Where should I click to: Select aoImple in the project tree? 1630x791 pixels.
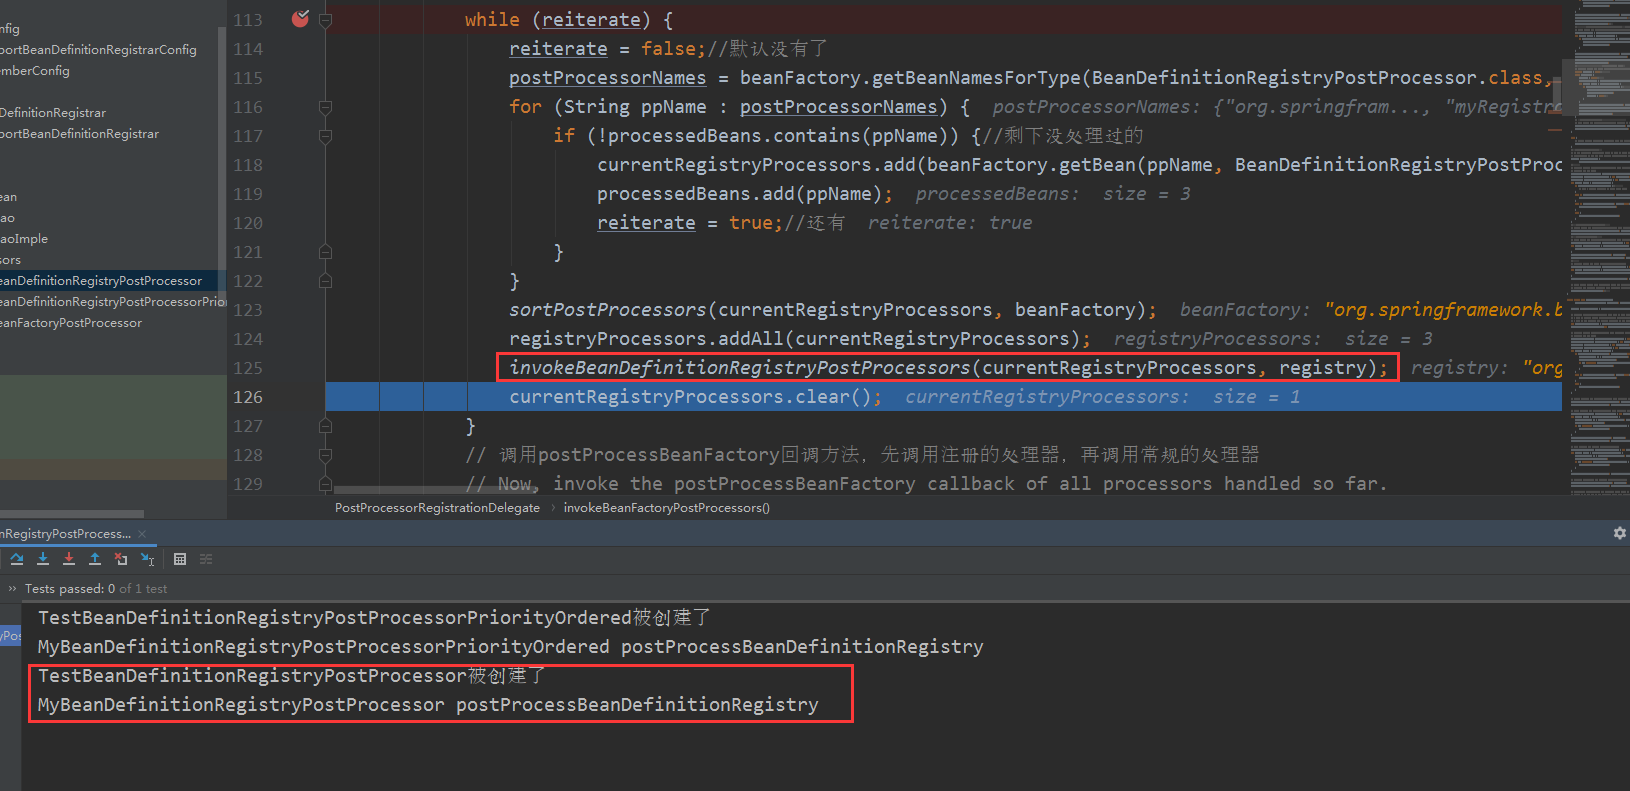coord(24,239)
